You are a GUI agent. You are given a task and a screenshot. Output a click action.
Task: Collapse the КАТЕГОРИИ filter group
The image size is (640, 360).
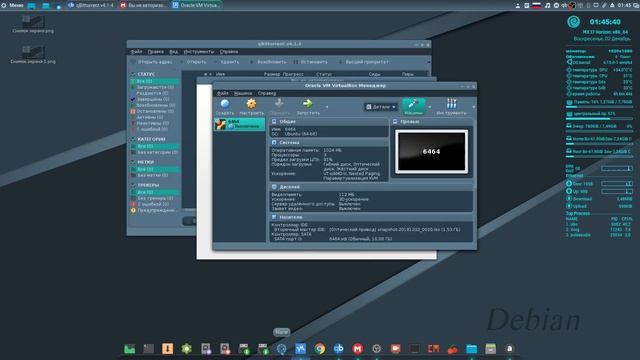pos(133,139)
